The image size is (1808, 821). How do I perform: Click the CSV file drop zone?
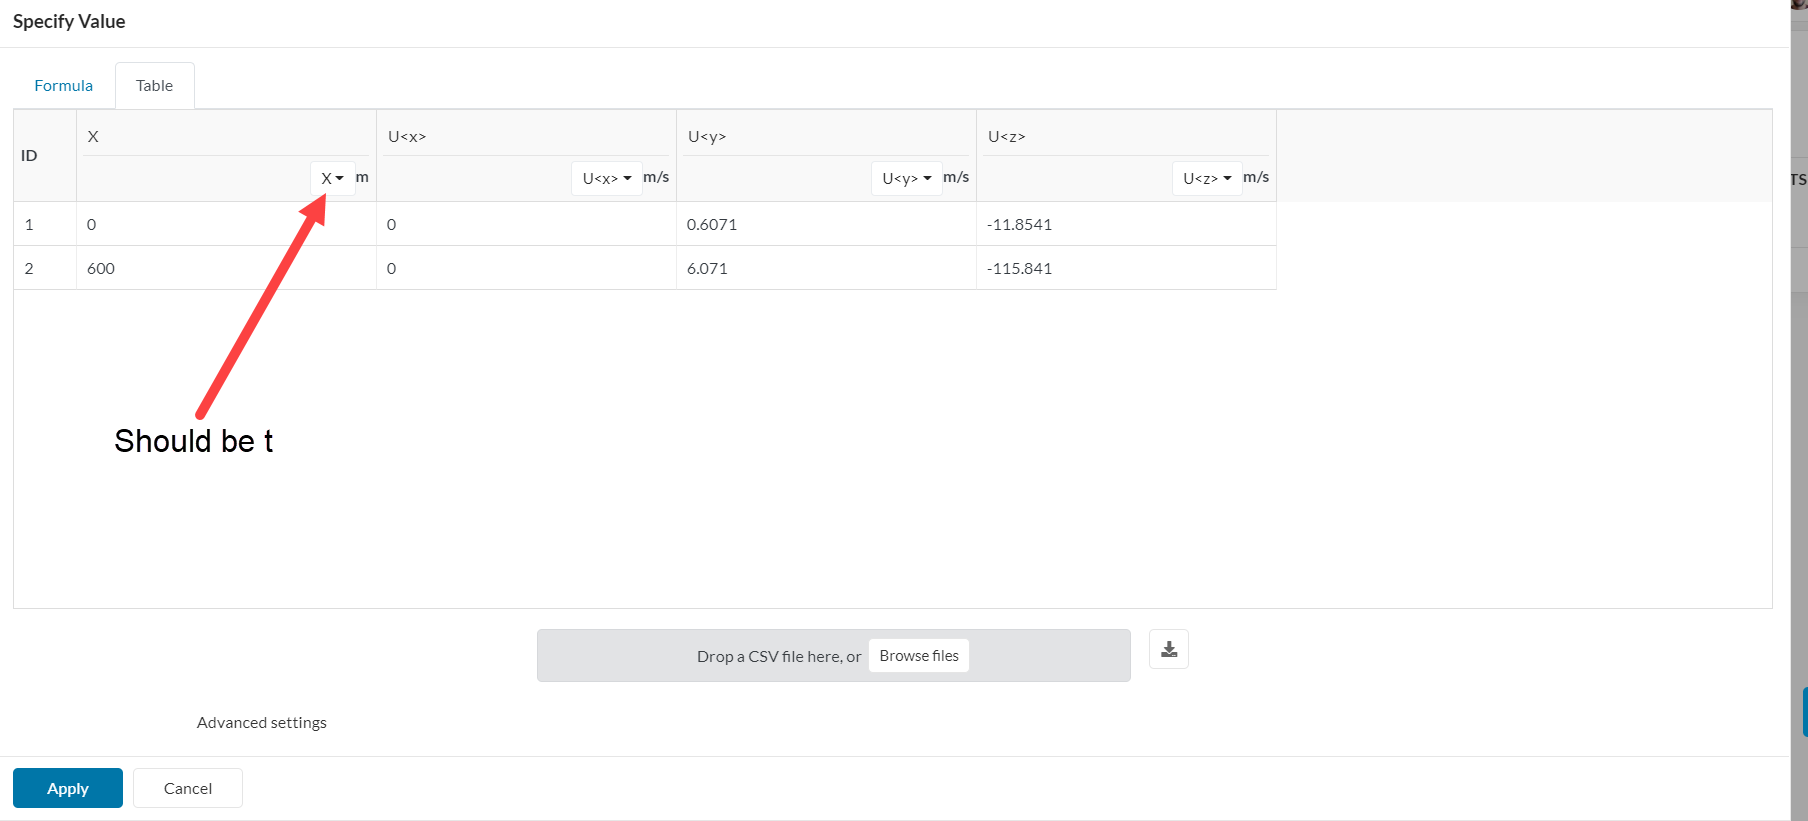pos(700,656)
